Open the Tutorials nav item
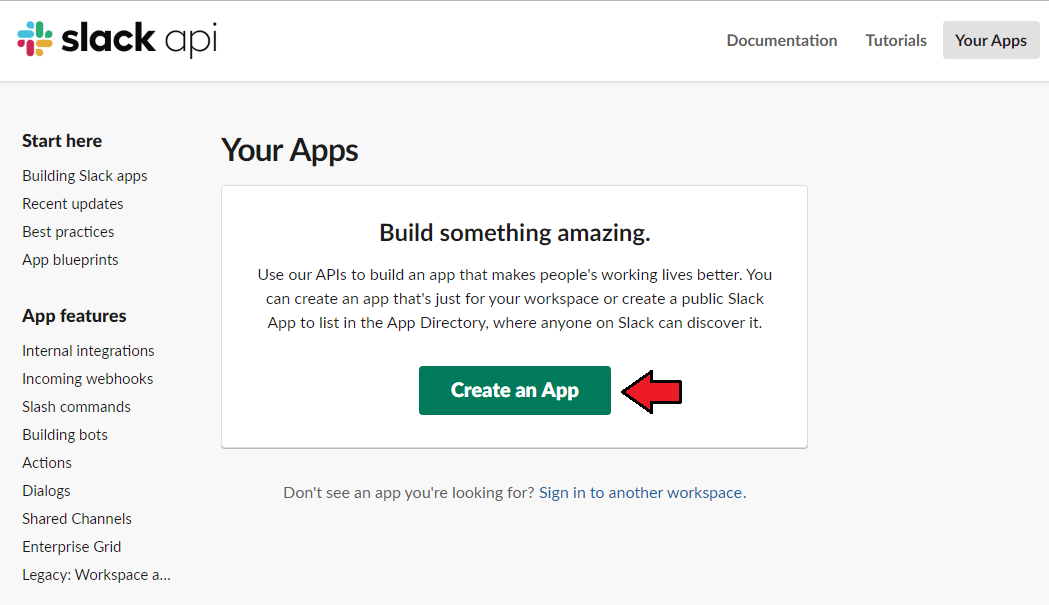The height and width of the screenshot is (605, 1049). 896,40
